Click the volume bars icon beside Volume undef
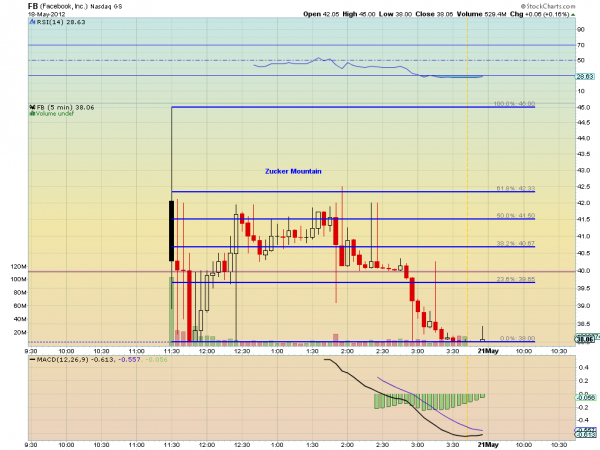 point(33,114)
